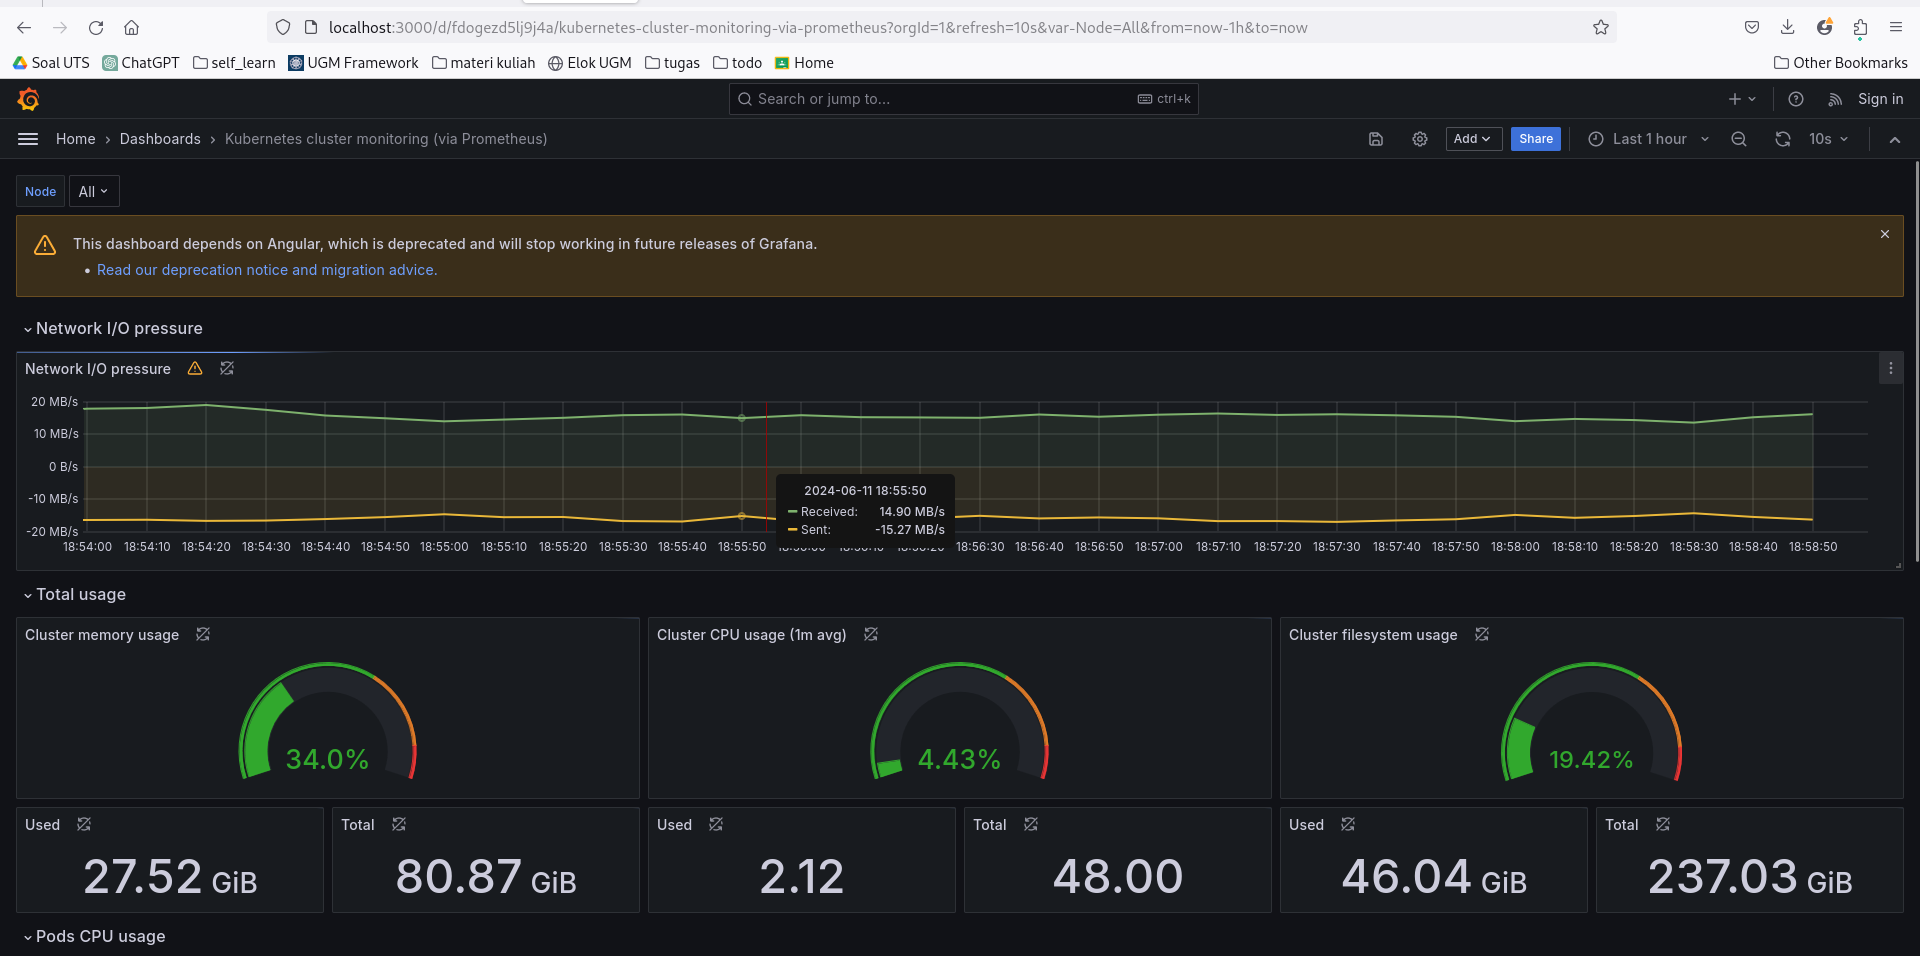Click Angular icon on Cluster filesystem usage panel
Image resolution: width=1920 pixels, height=956 pixels.
coord(1482,634)
